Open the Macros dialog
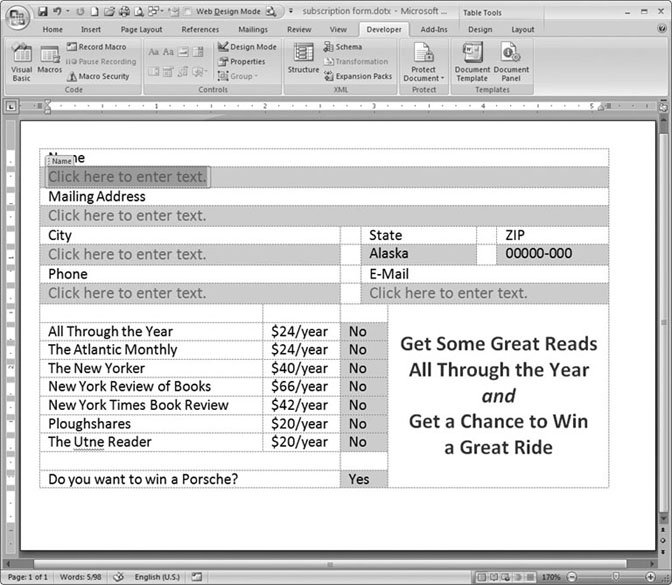672x585 pixels. (50, 59)
